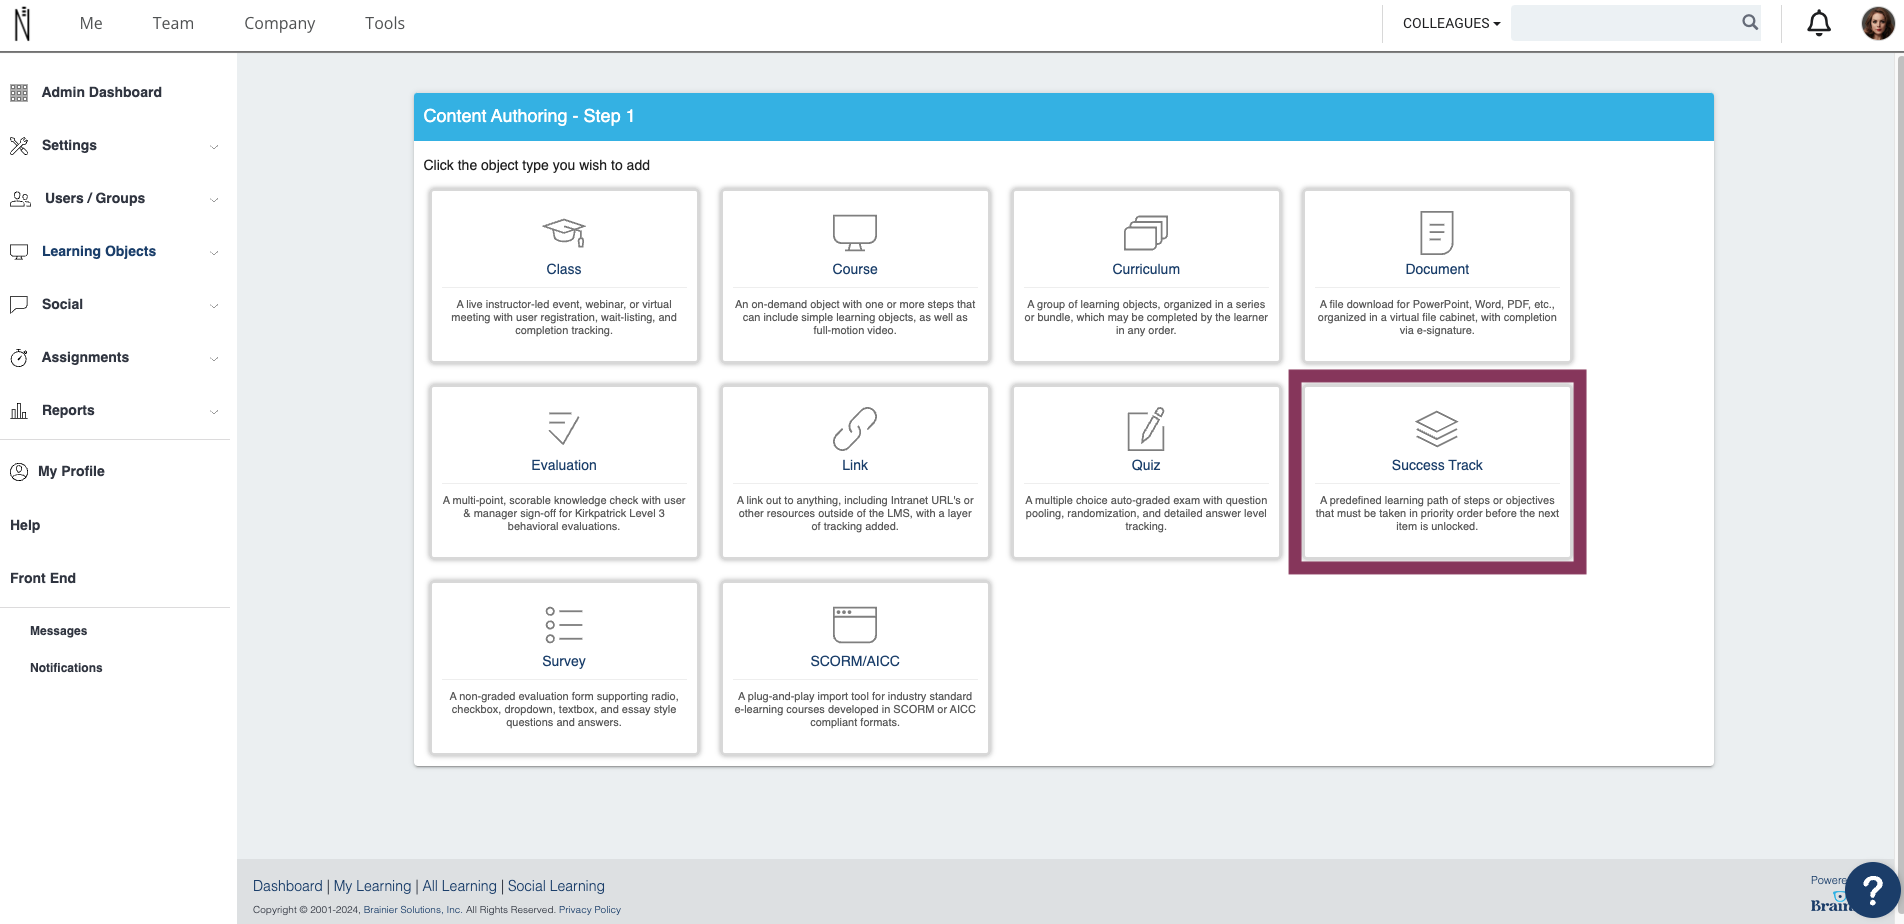1904x924 pixels.
Task: Click the Class graduation cap icon
Action: click(x=564, y=232)
